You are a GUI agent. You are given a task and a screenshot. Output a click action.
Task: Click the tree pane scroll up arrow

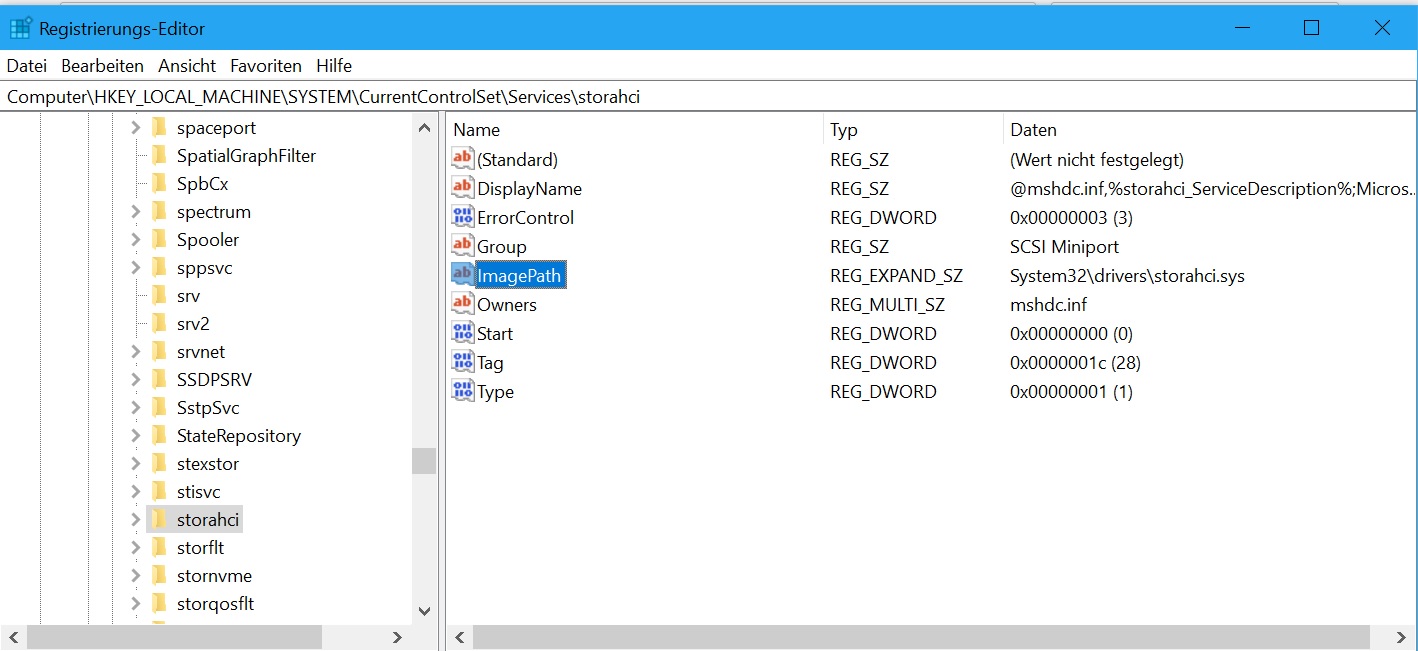tap(424, 128)
